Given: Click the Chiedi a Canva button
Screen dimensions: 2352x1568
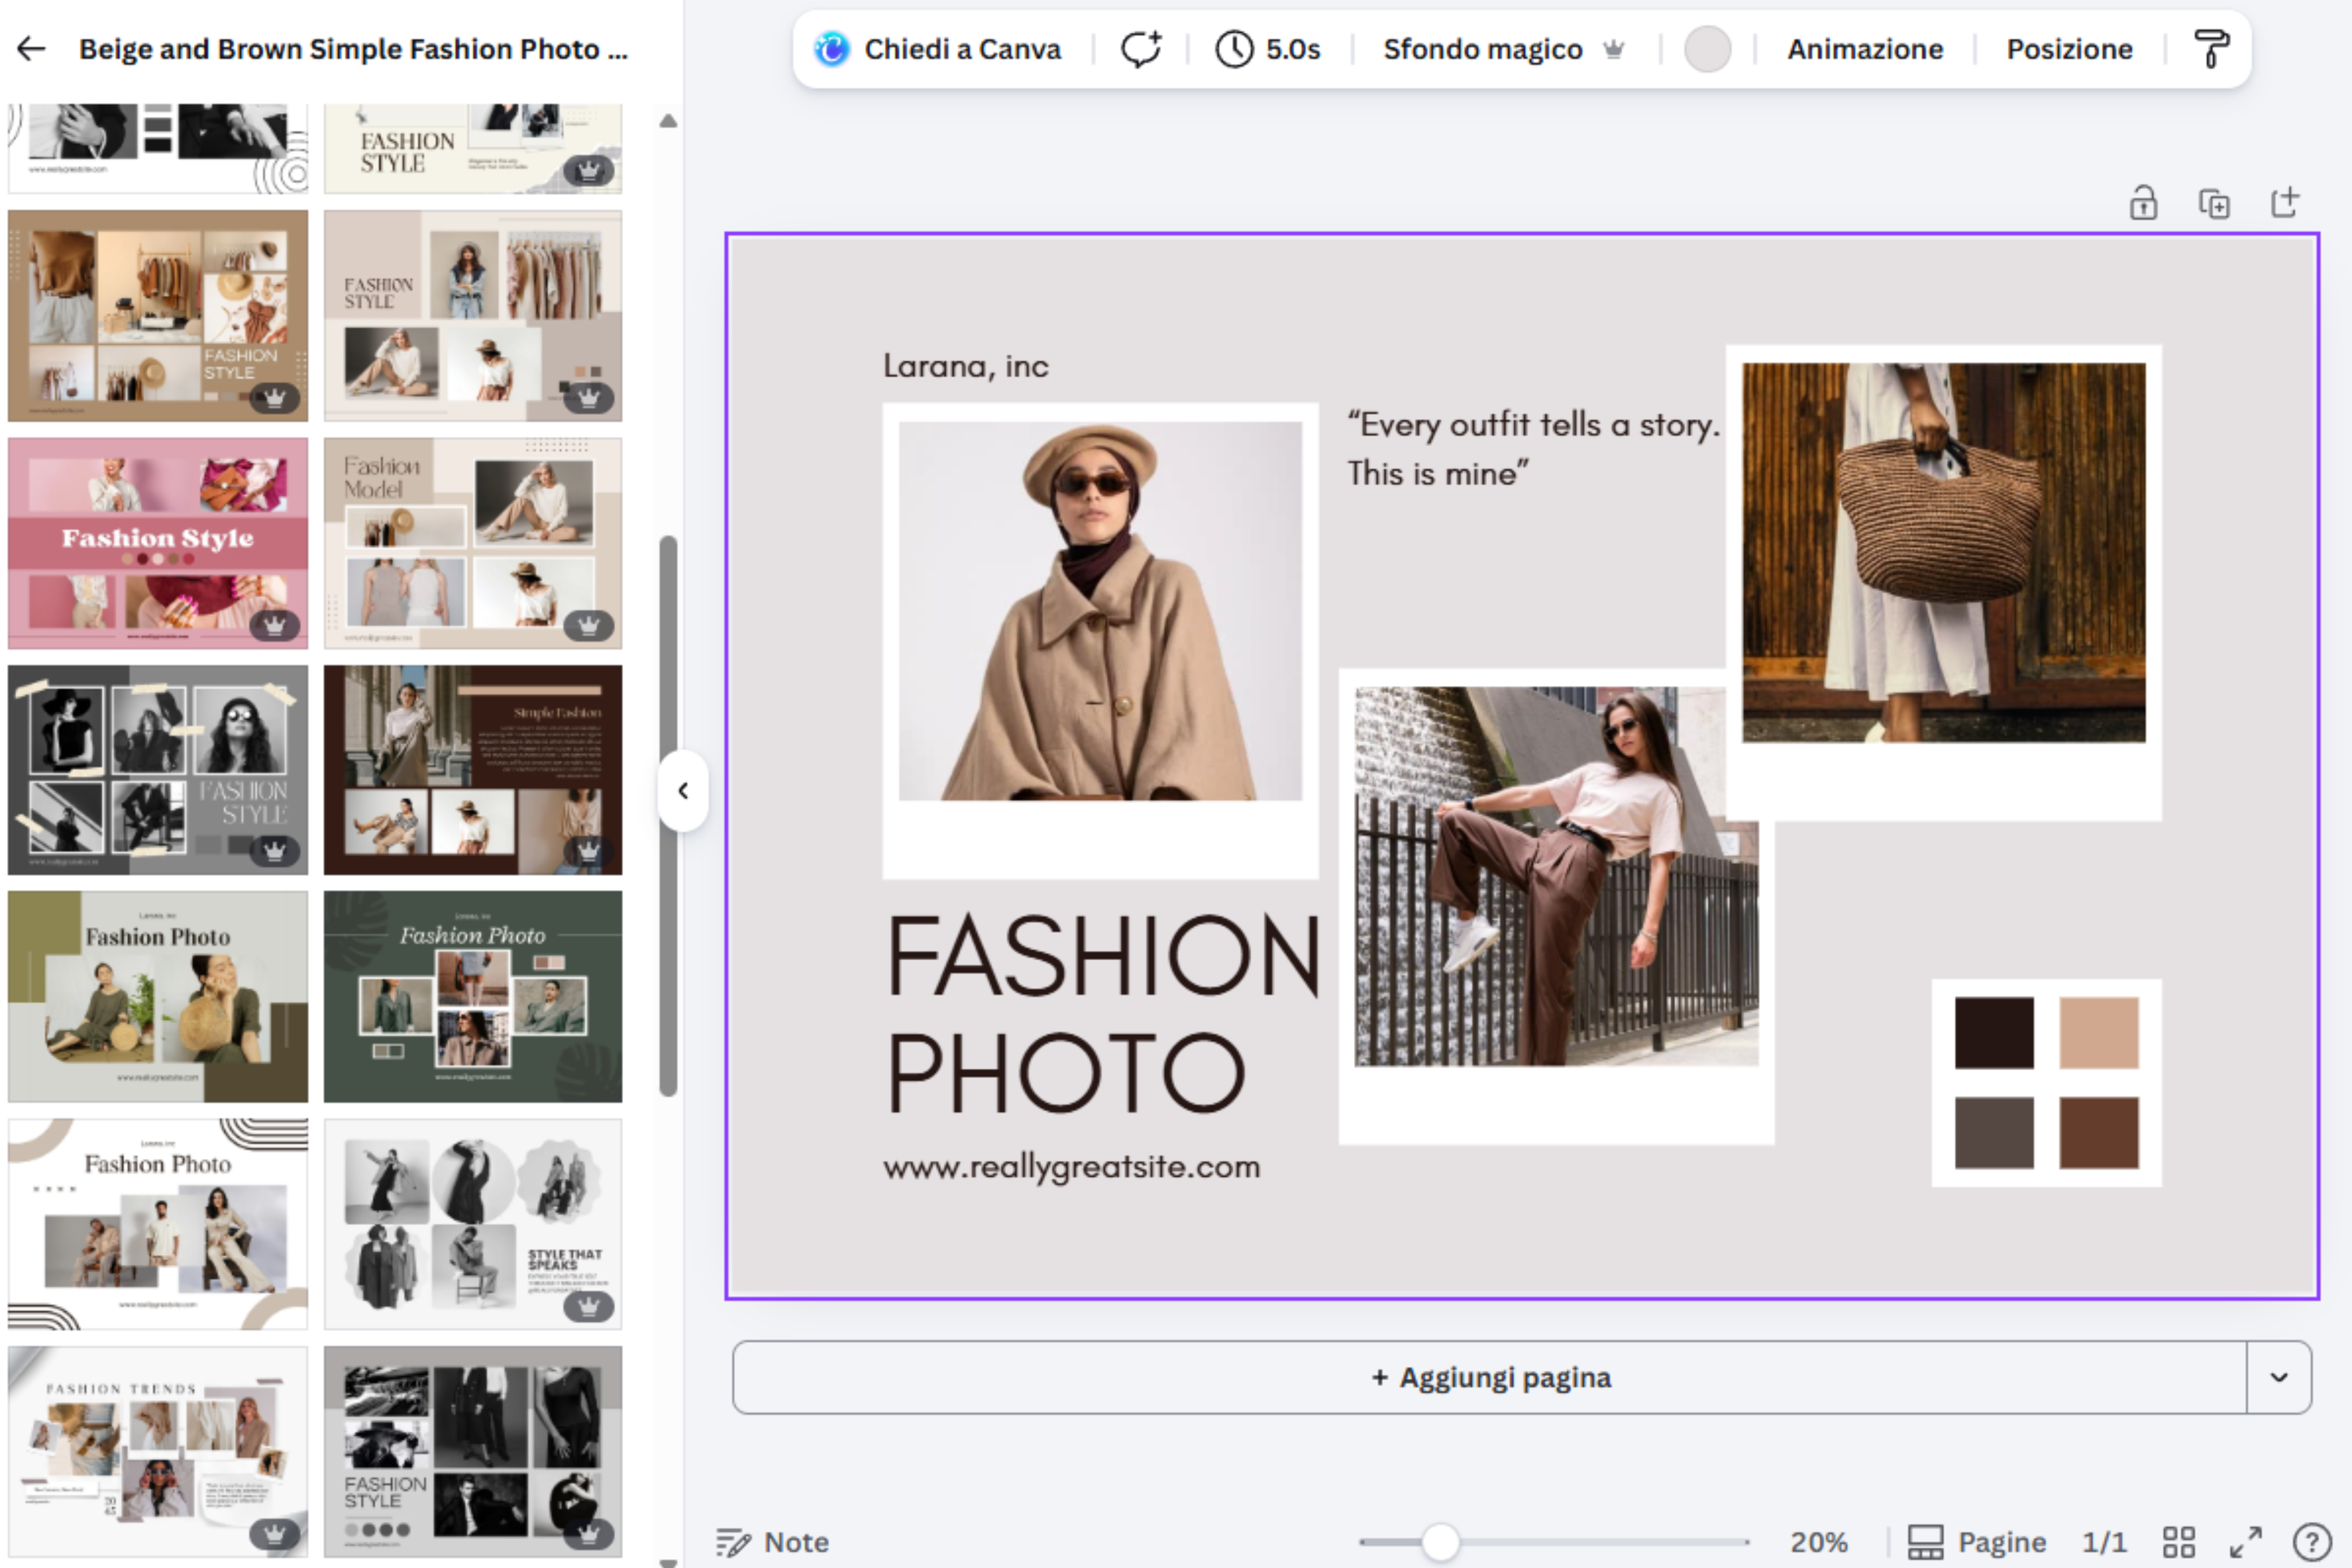Looking at the screenshot, I should pyautogui.click(x=938, y=49).
